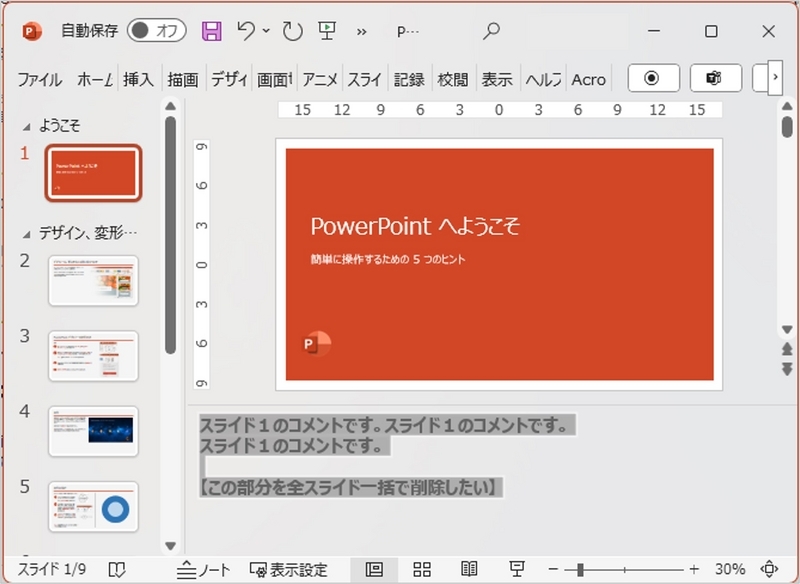The width and height of the screenshot is (800, 584).
Task: Click thumbnail pane scroll down arrow
Action: [170, 546]
